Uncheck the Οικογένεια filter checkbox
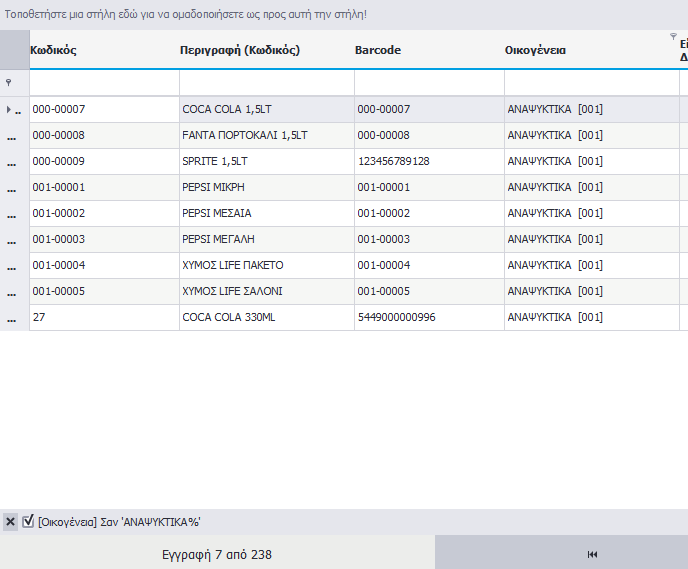The height and width of the screenshot is (569, 688). coord(28,521)
